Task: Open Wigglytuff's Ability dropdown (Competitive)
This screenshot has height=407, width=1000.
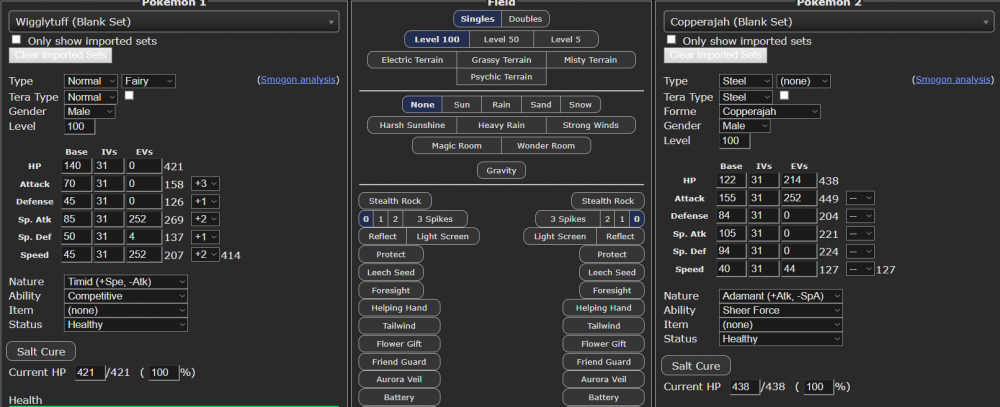Action: 126,296
